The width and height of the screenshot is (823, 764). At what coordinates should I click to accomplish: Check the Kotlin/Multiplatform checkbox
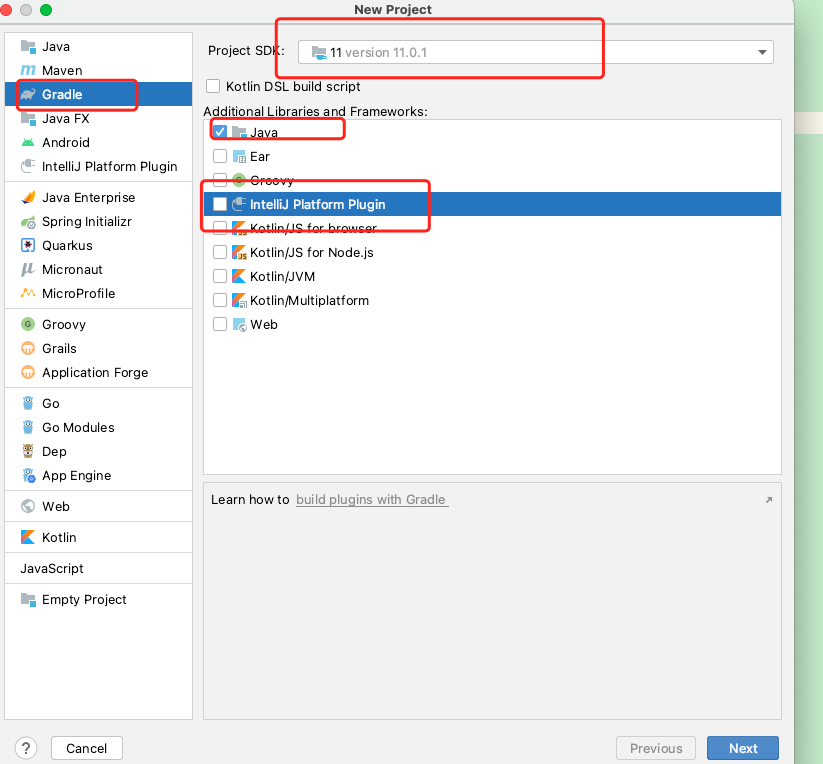(x=220, y=301)
